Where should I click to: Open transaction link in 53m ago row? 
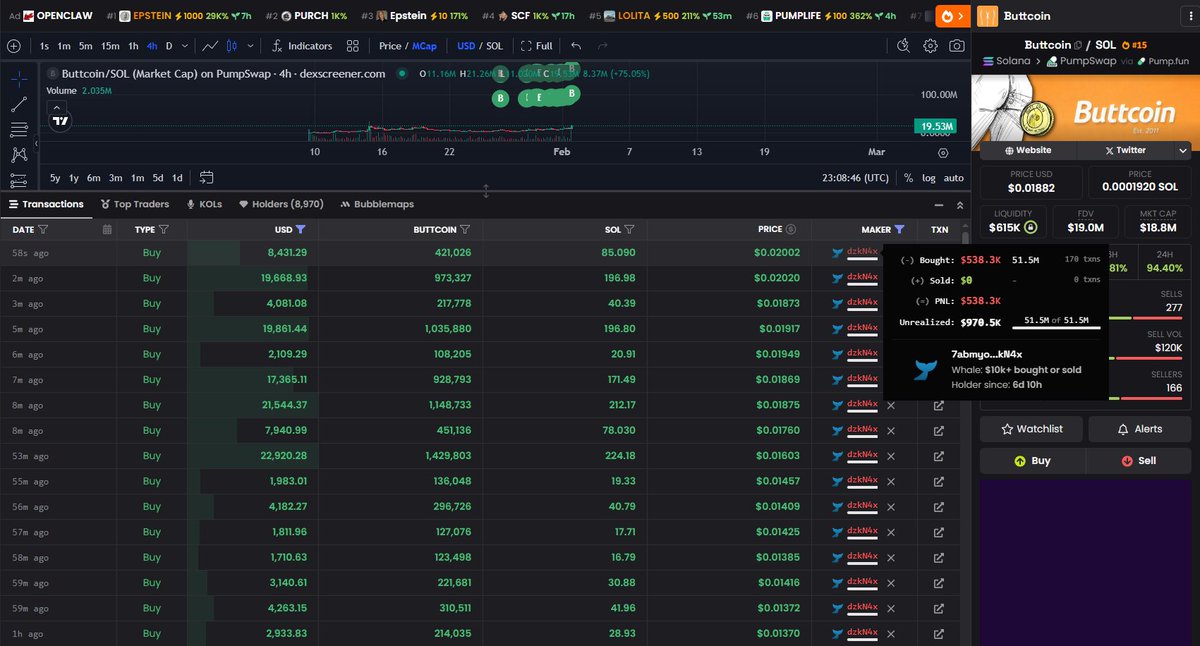coord(938,456)
